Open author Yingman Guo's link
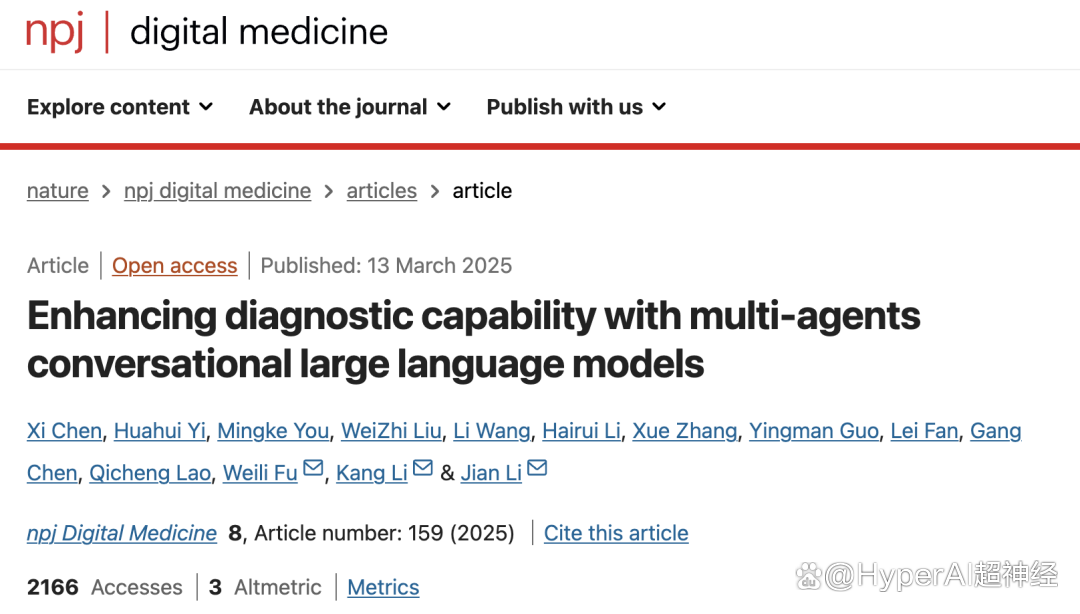Screen dimensions: 1080x614 point(814,431)
